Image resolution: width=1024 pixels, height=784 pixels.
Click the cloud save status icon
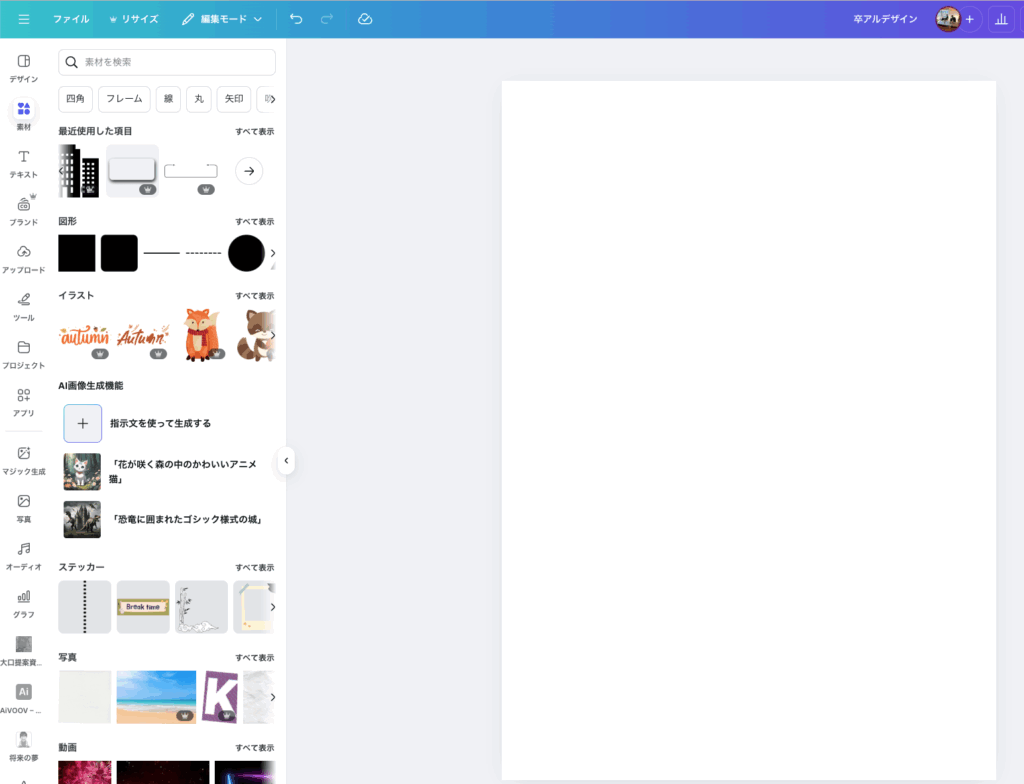click(x=365, y=19)
